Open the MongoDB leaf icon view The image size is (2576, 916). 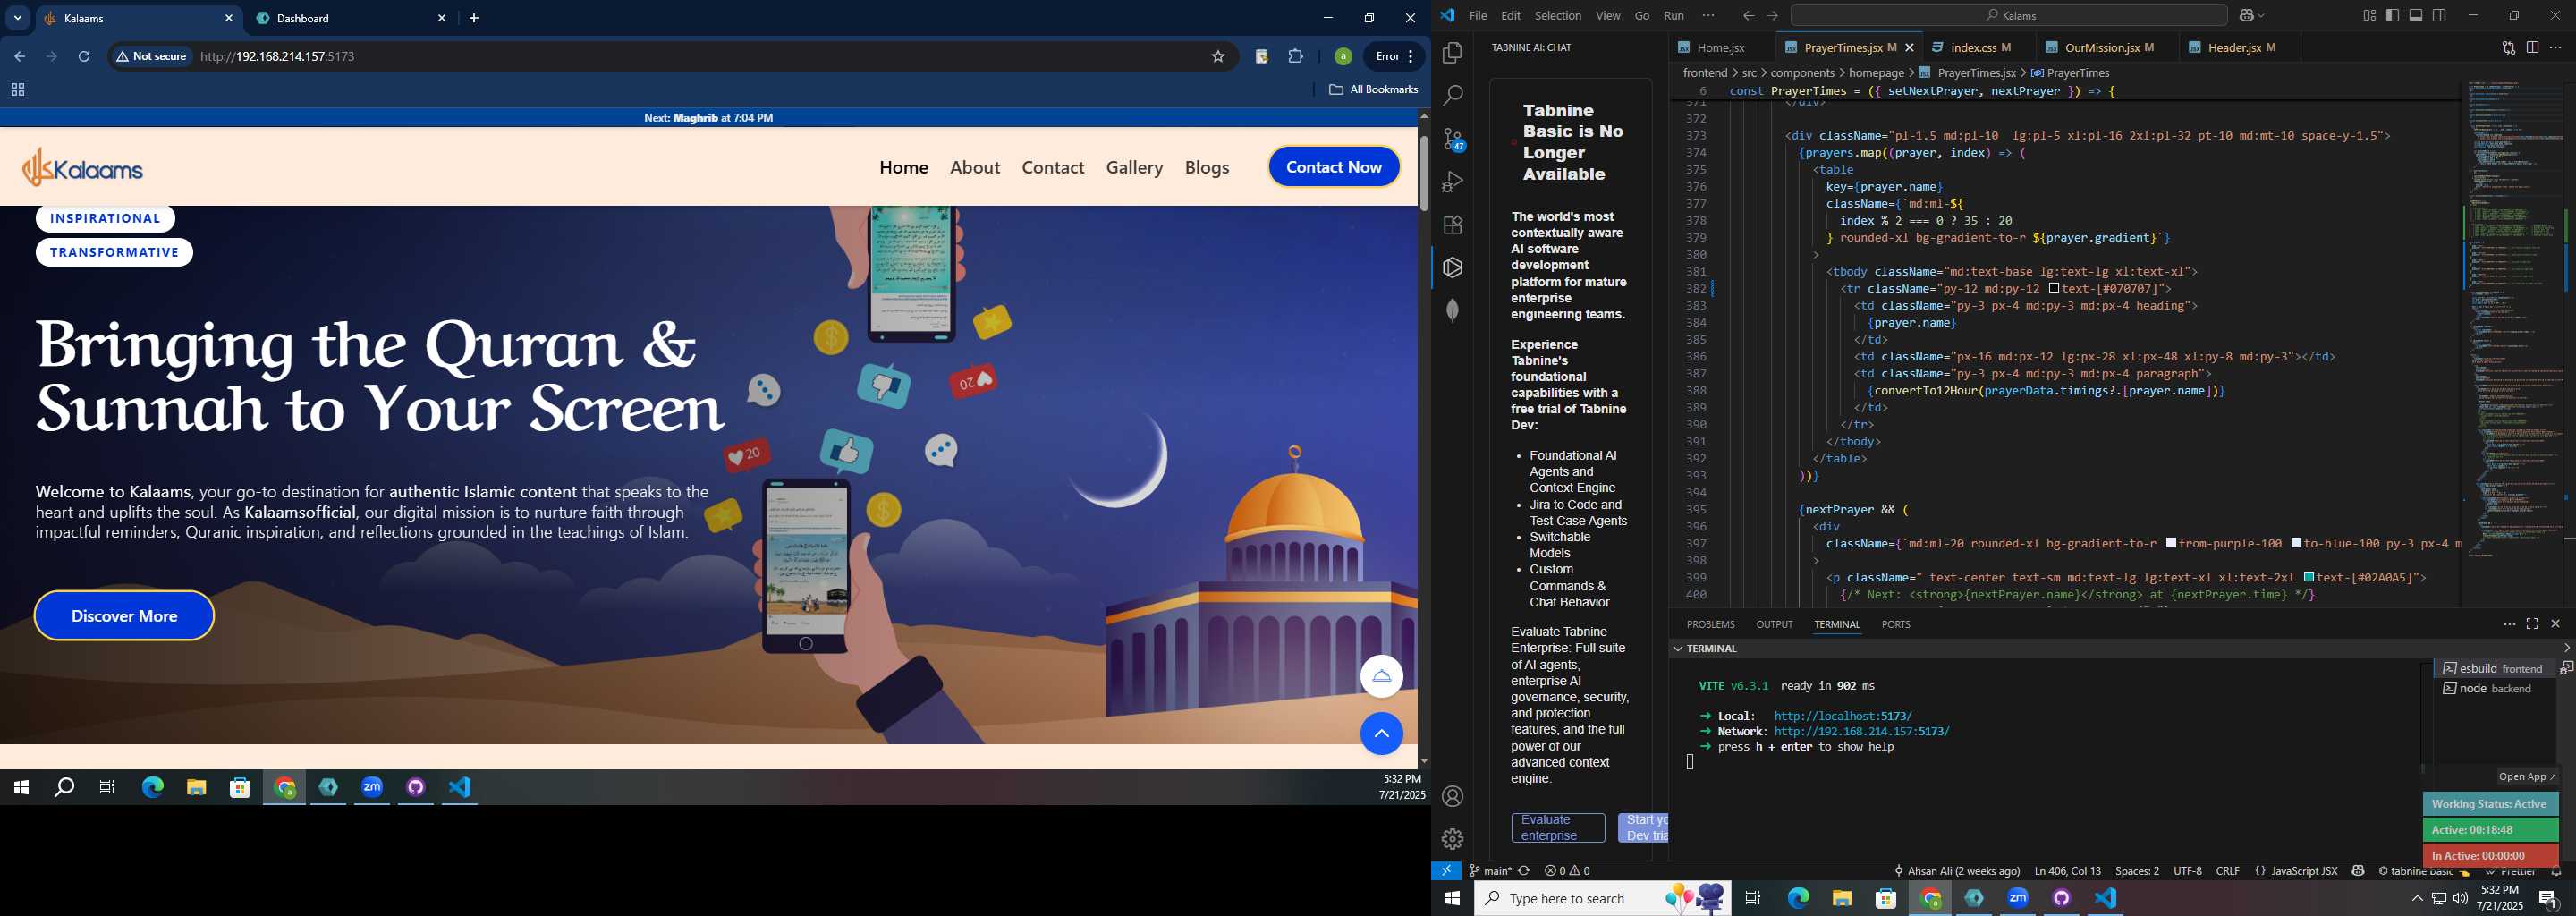click(1453, 310)
